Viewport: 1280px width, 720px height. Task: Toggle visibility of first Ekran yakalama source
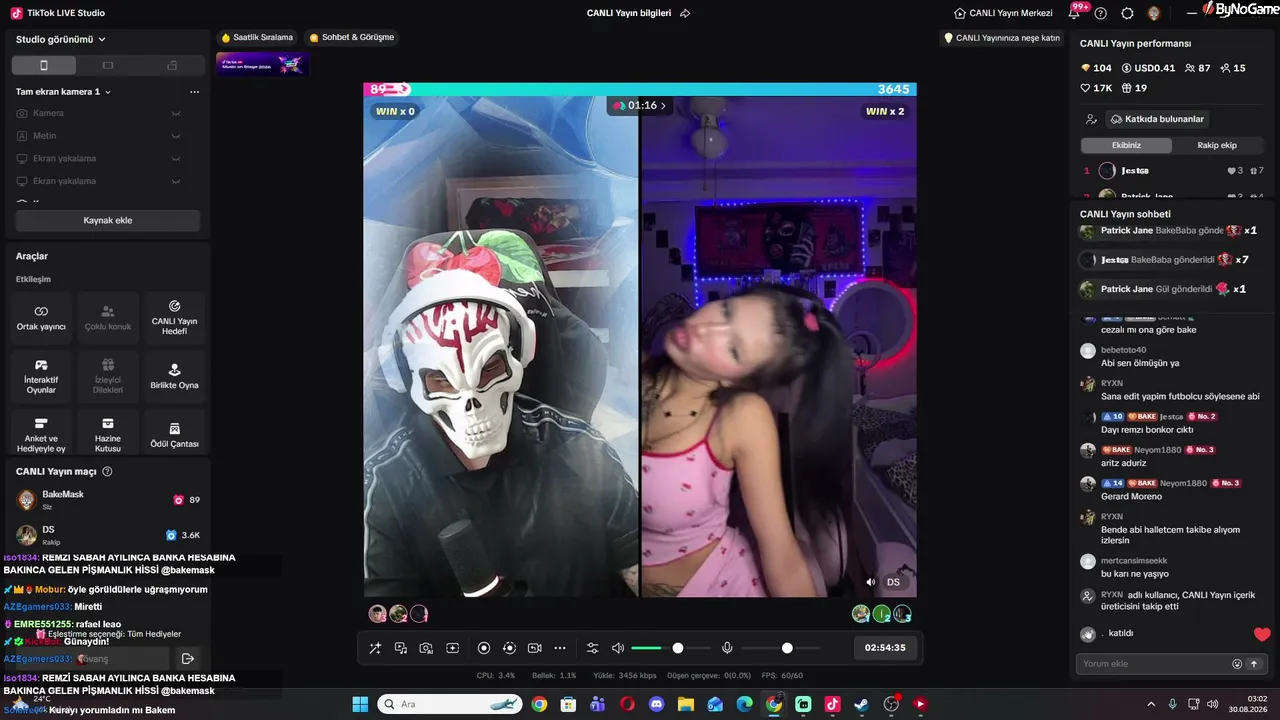tap(175, 158)
